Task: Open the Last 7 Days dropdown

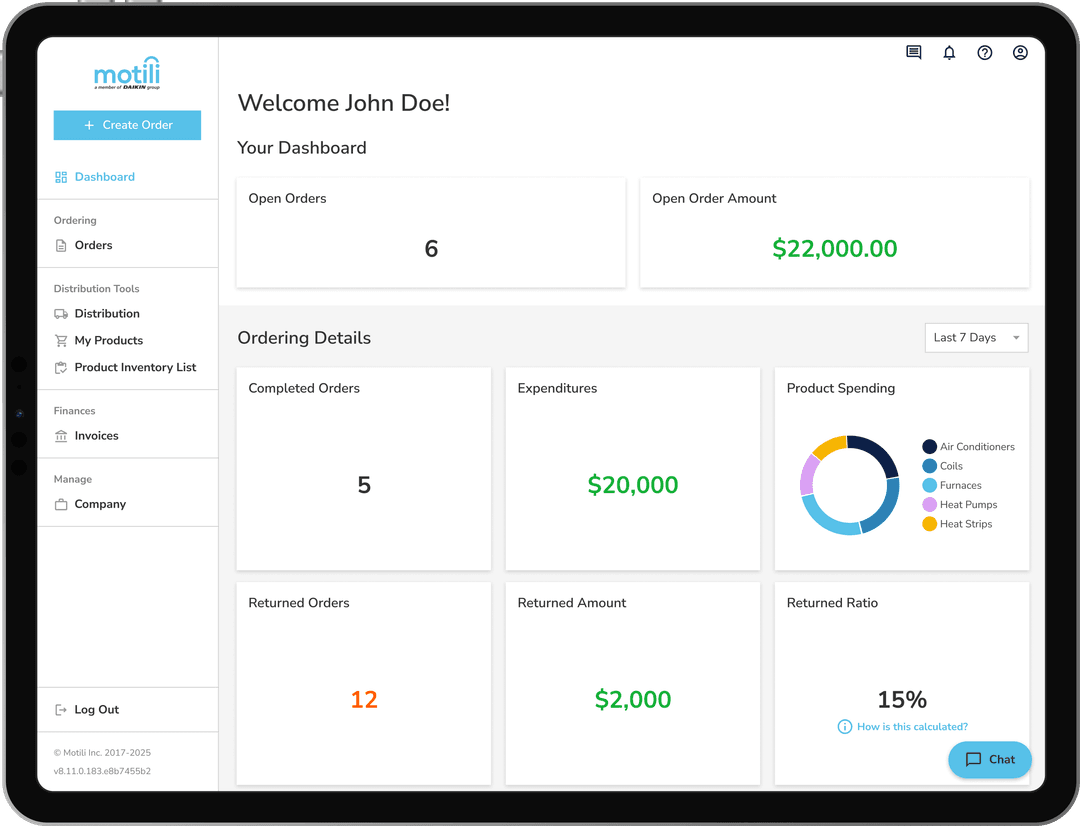Action: 976,338
